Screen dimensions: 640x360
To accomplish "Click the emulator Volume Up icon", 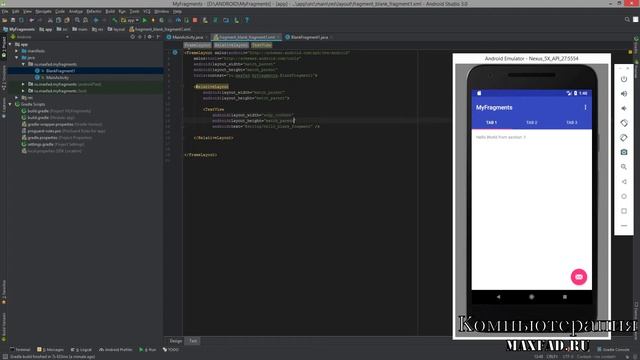I will 624,94.
